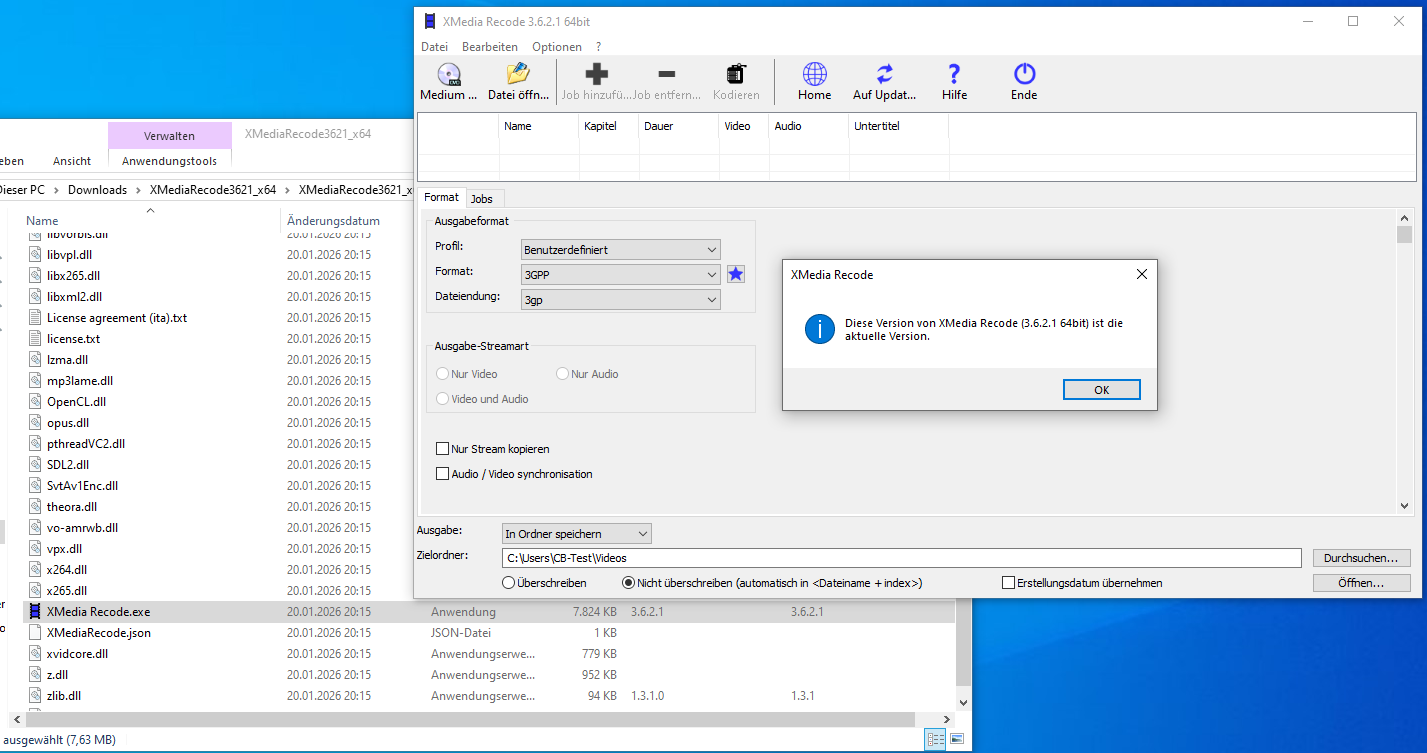Click the chevron after Dieser PC in path
The image size is (1427, 753).
click(56, 189)
